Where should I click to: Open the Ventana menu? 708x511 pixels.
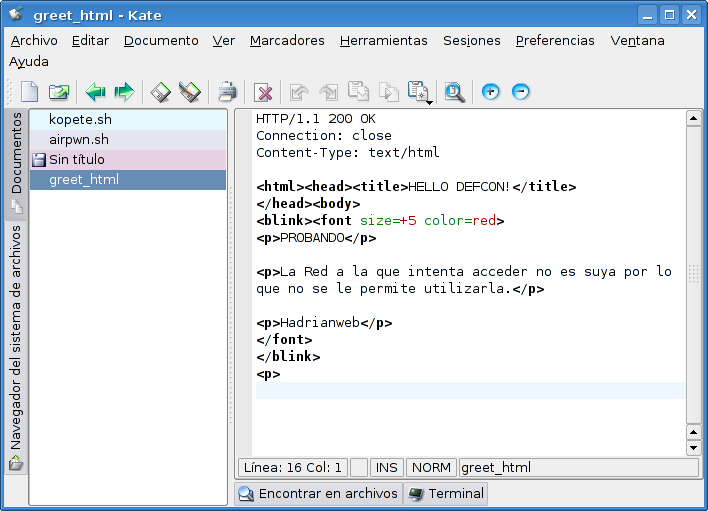(637, 41)
